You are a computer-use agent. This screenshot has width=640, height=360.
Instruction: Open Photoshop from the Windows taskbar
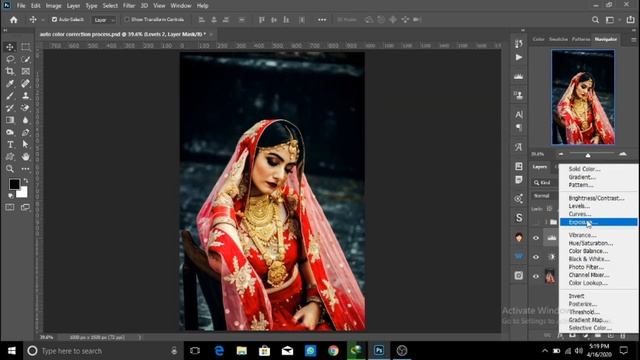(379, 351)
